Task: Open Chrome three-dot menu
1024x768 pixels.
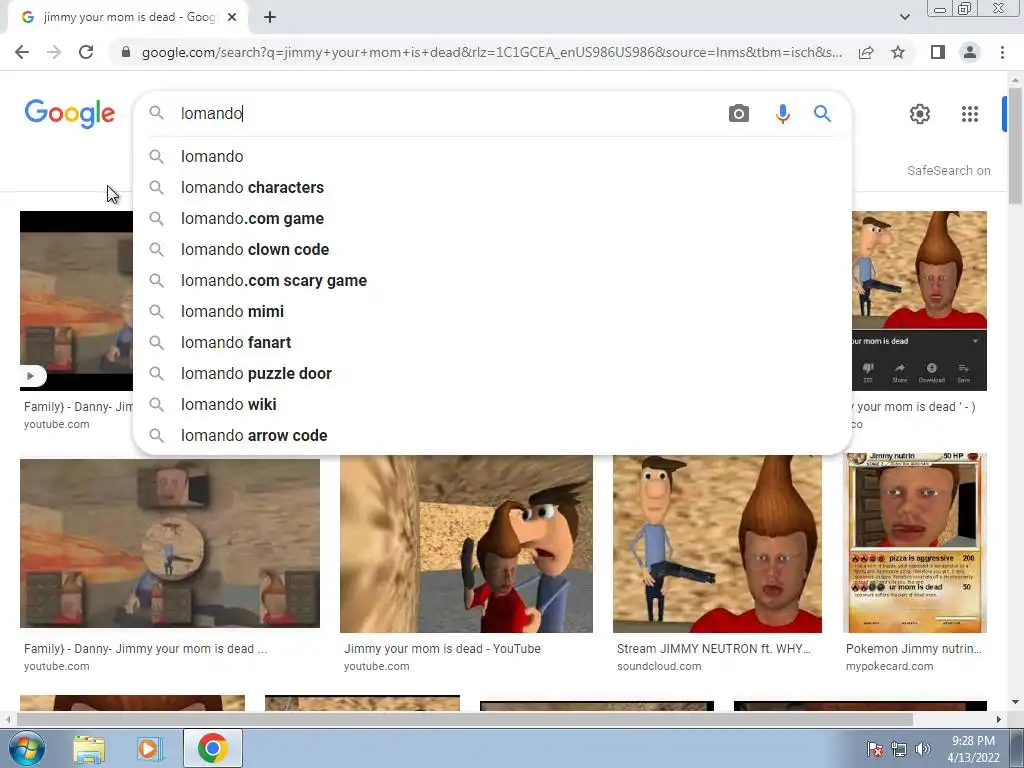Action: (1002, 52)
